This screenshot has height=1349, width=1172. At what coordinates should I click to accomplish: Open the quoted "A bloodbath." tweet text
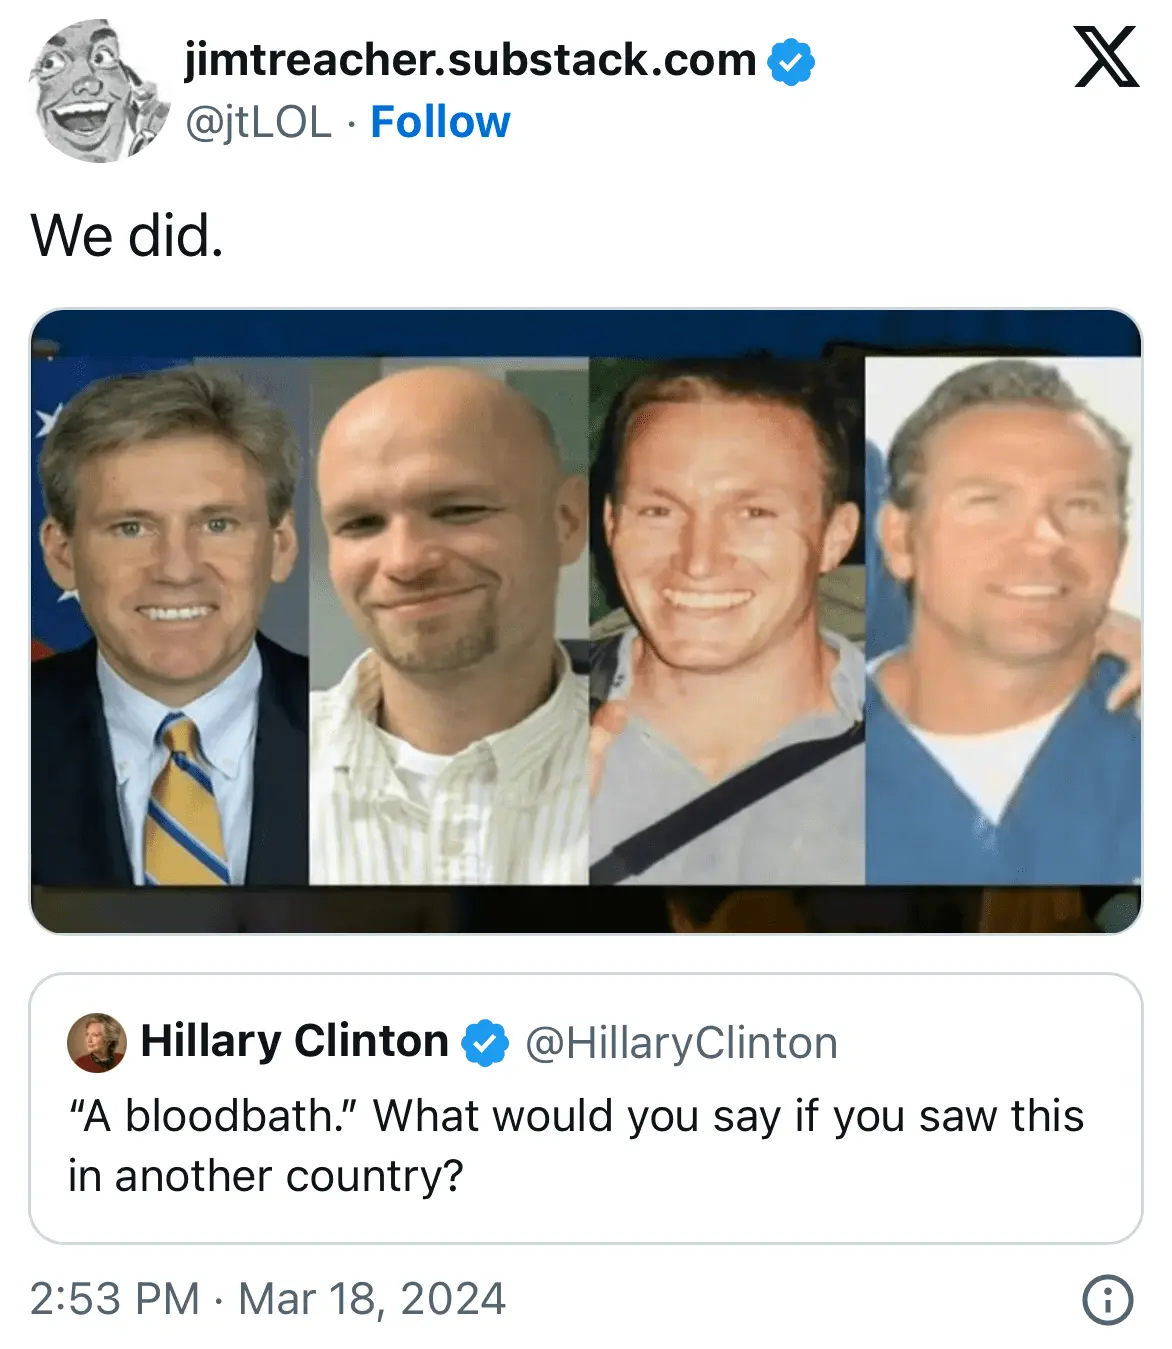pos(576,1146)
